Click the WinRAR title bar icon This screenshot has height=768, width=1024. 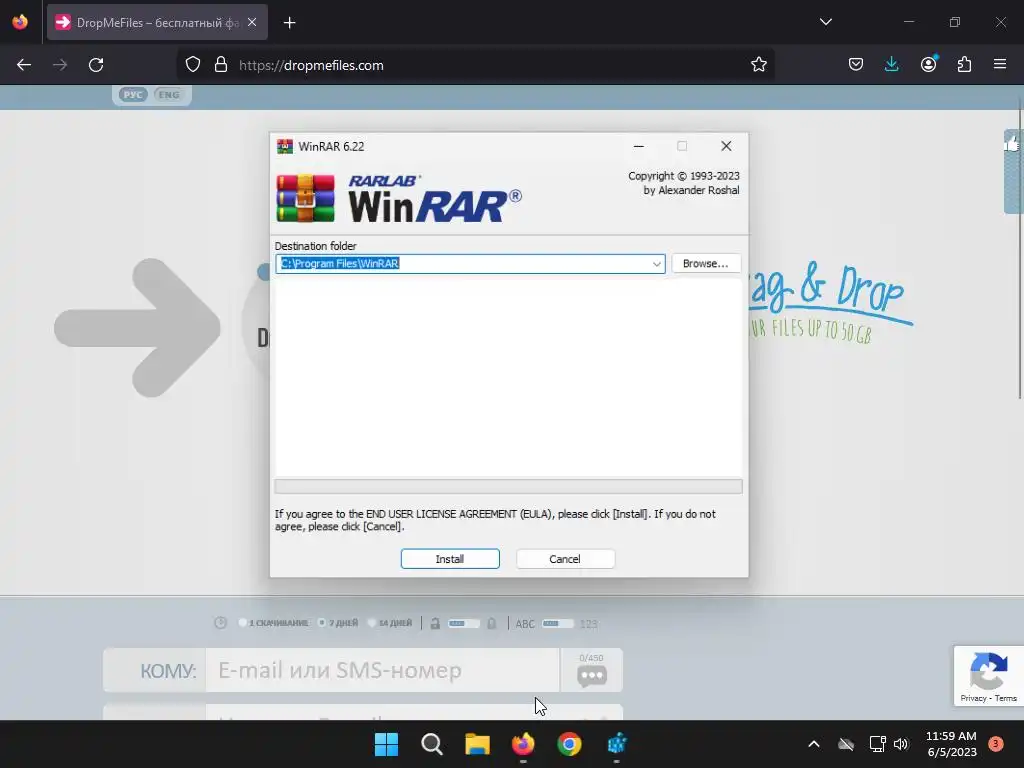point(285,146)
